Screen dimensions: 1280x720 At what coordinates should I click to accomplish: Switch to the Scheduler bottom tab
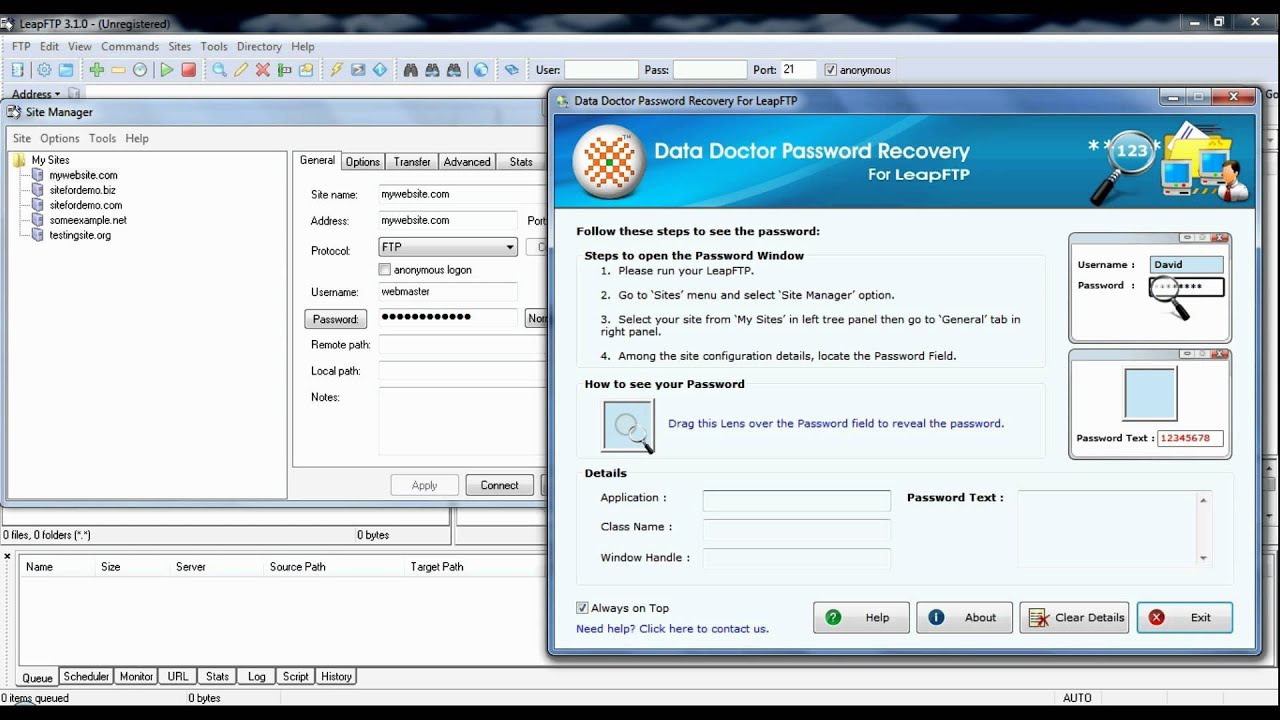[x=86, y=677]
